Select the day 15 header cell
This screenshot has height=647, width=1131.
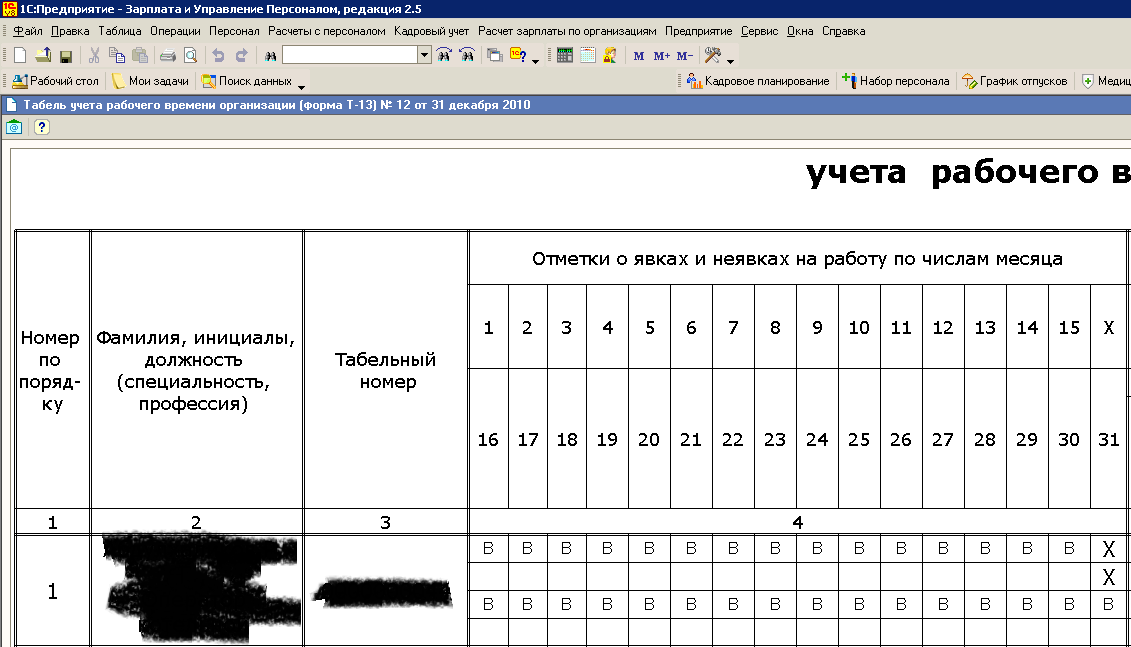click(x=1068, y=327)
